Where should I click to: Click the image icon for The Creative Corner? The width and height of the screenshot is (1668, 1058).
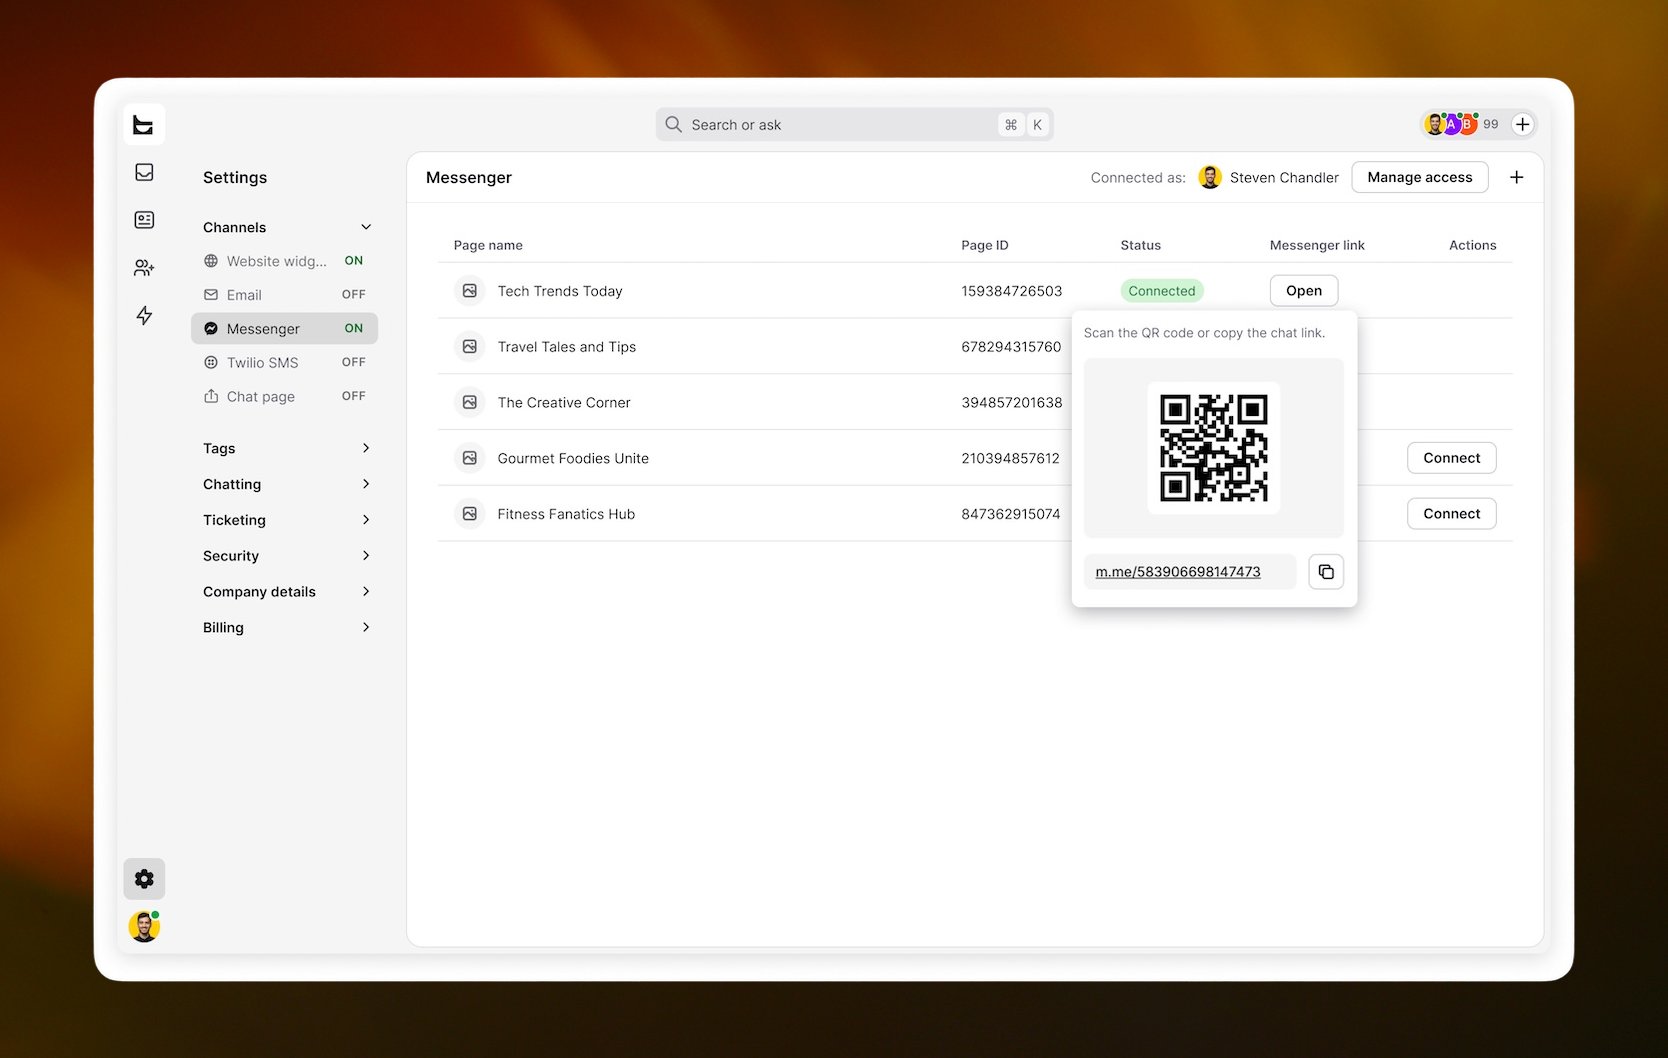tap(469, 403)
